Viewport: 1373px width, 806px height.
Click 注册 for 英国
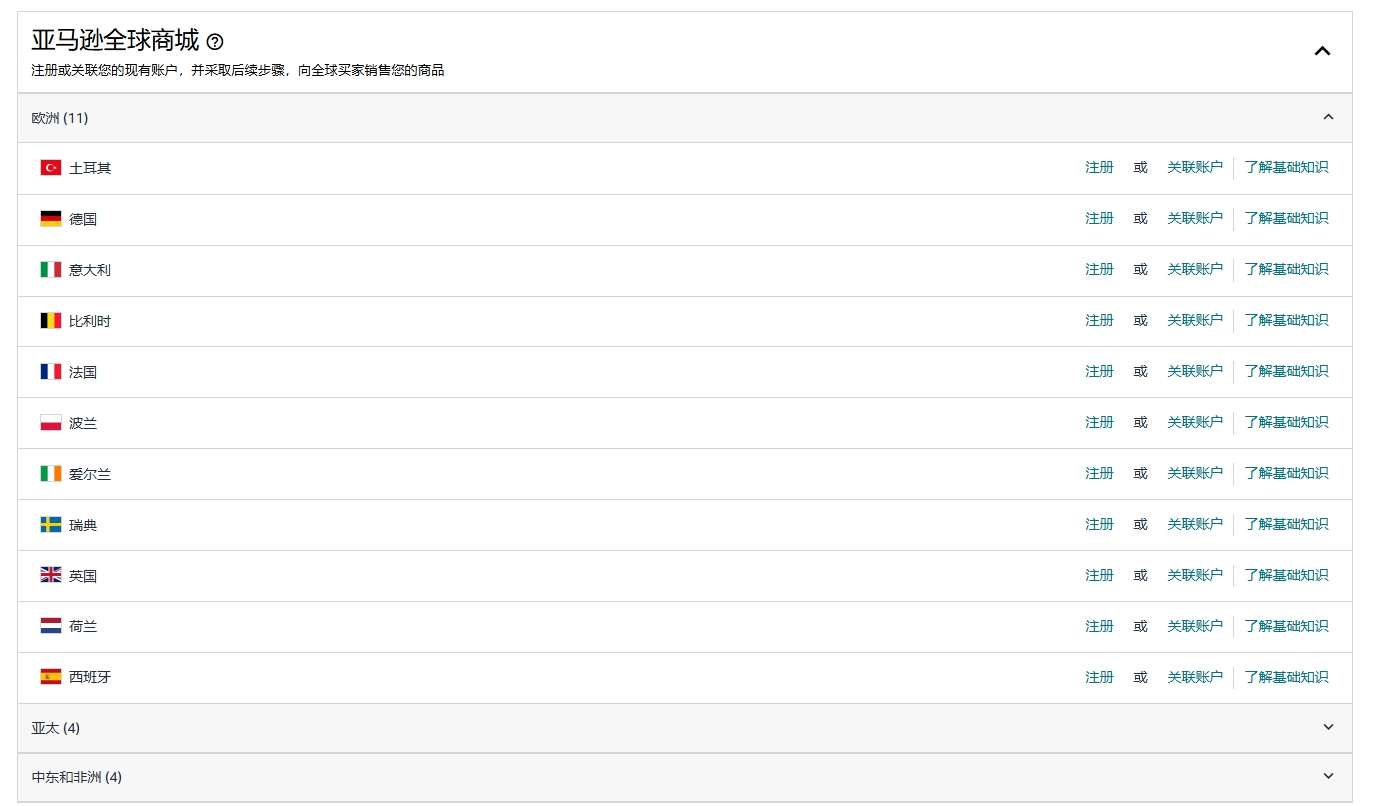pos(1099,575)
